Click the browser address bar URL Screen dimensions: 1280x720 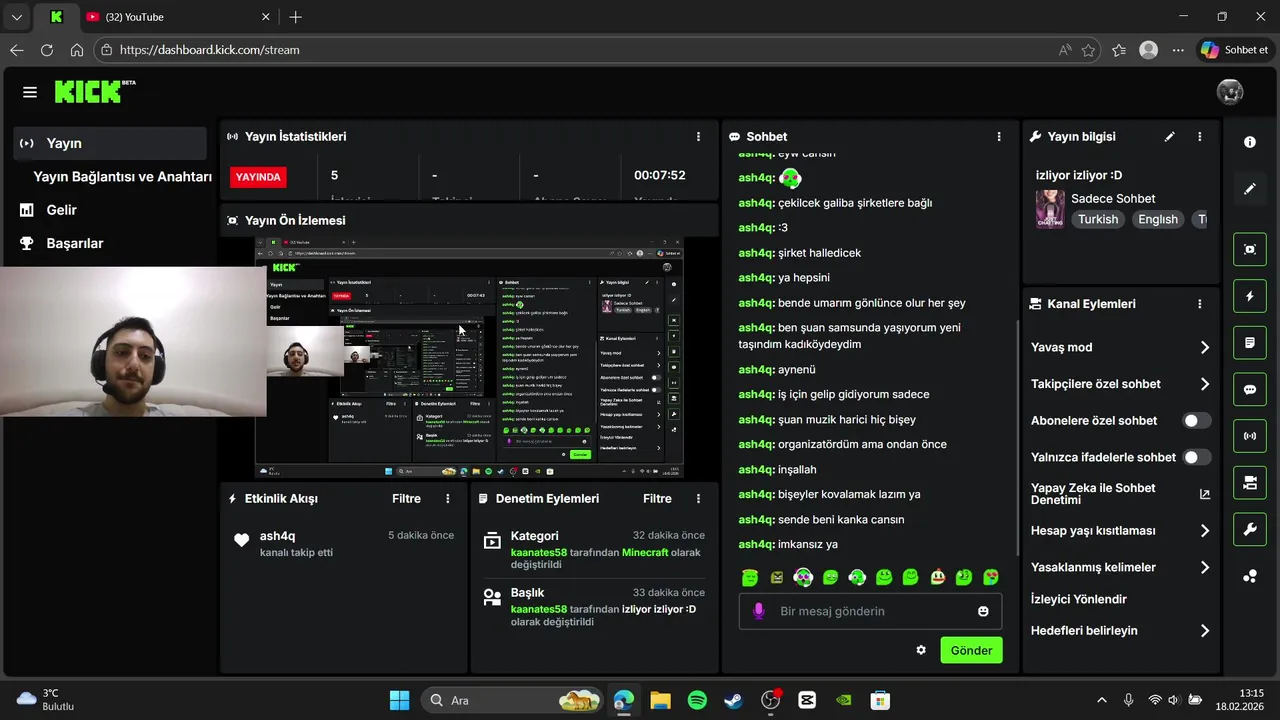(210, 50)
